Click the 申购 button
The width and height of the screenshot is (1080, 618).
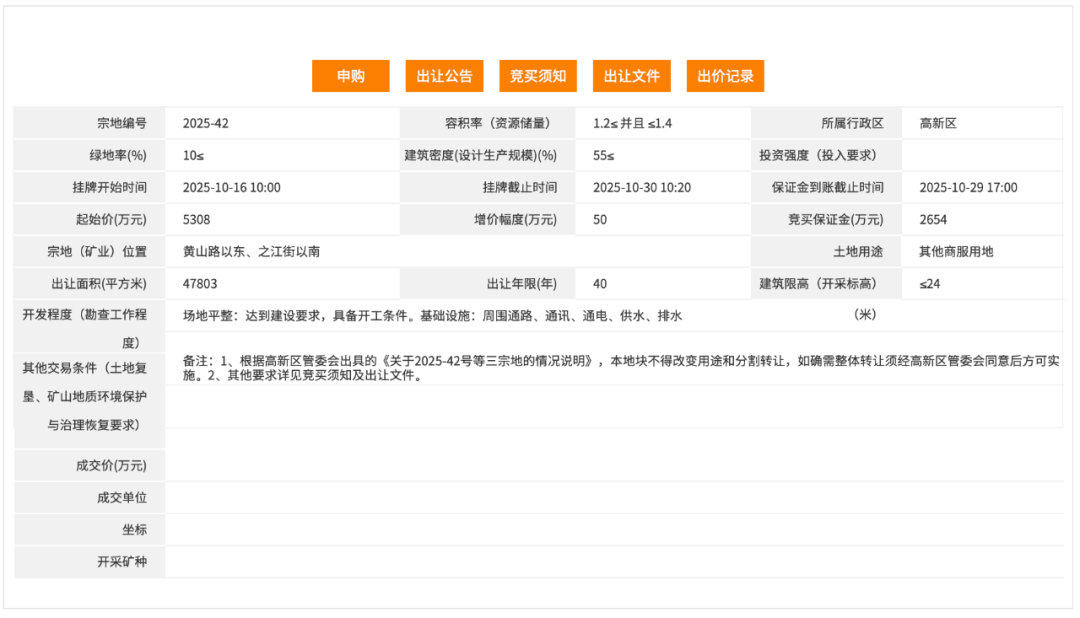coord(351,75)
